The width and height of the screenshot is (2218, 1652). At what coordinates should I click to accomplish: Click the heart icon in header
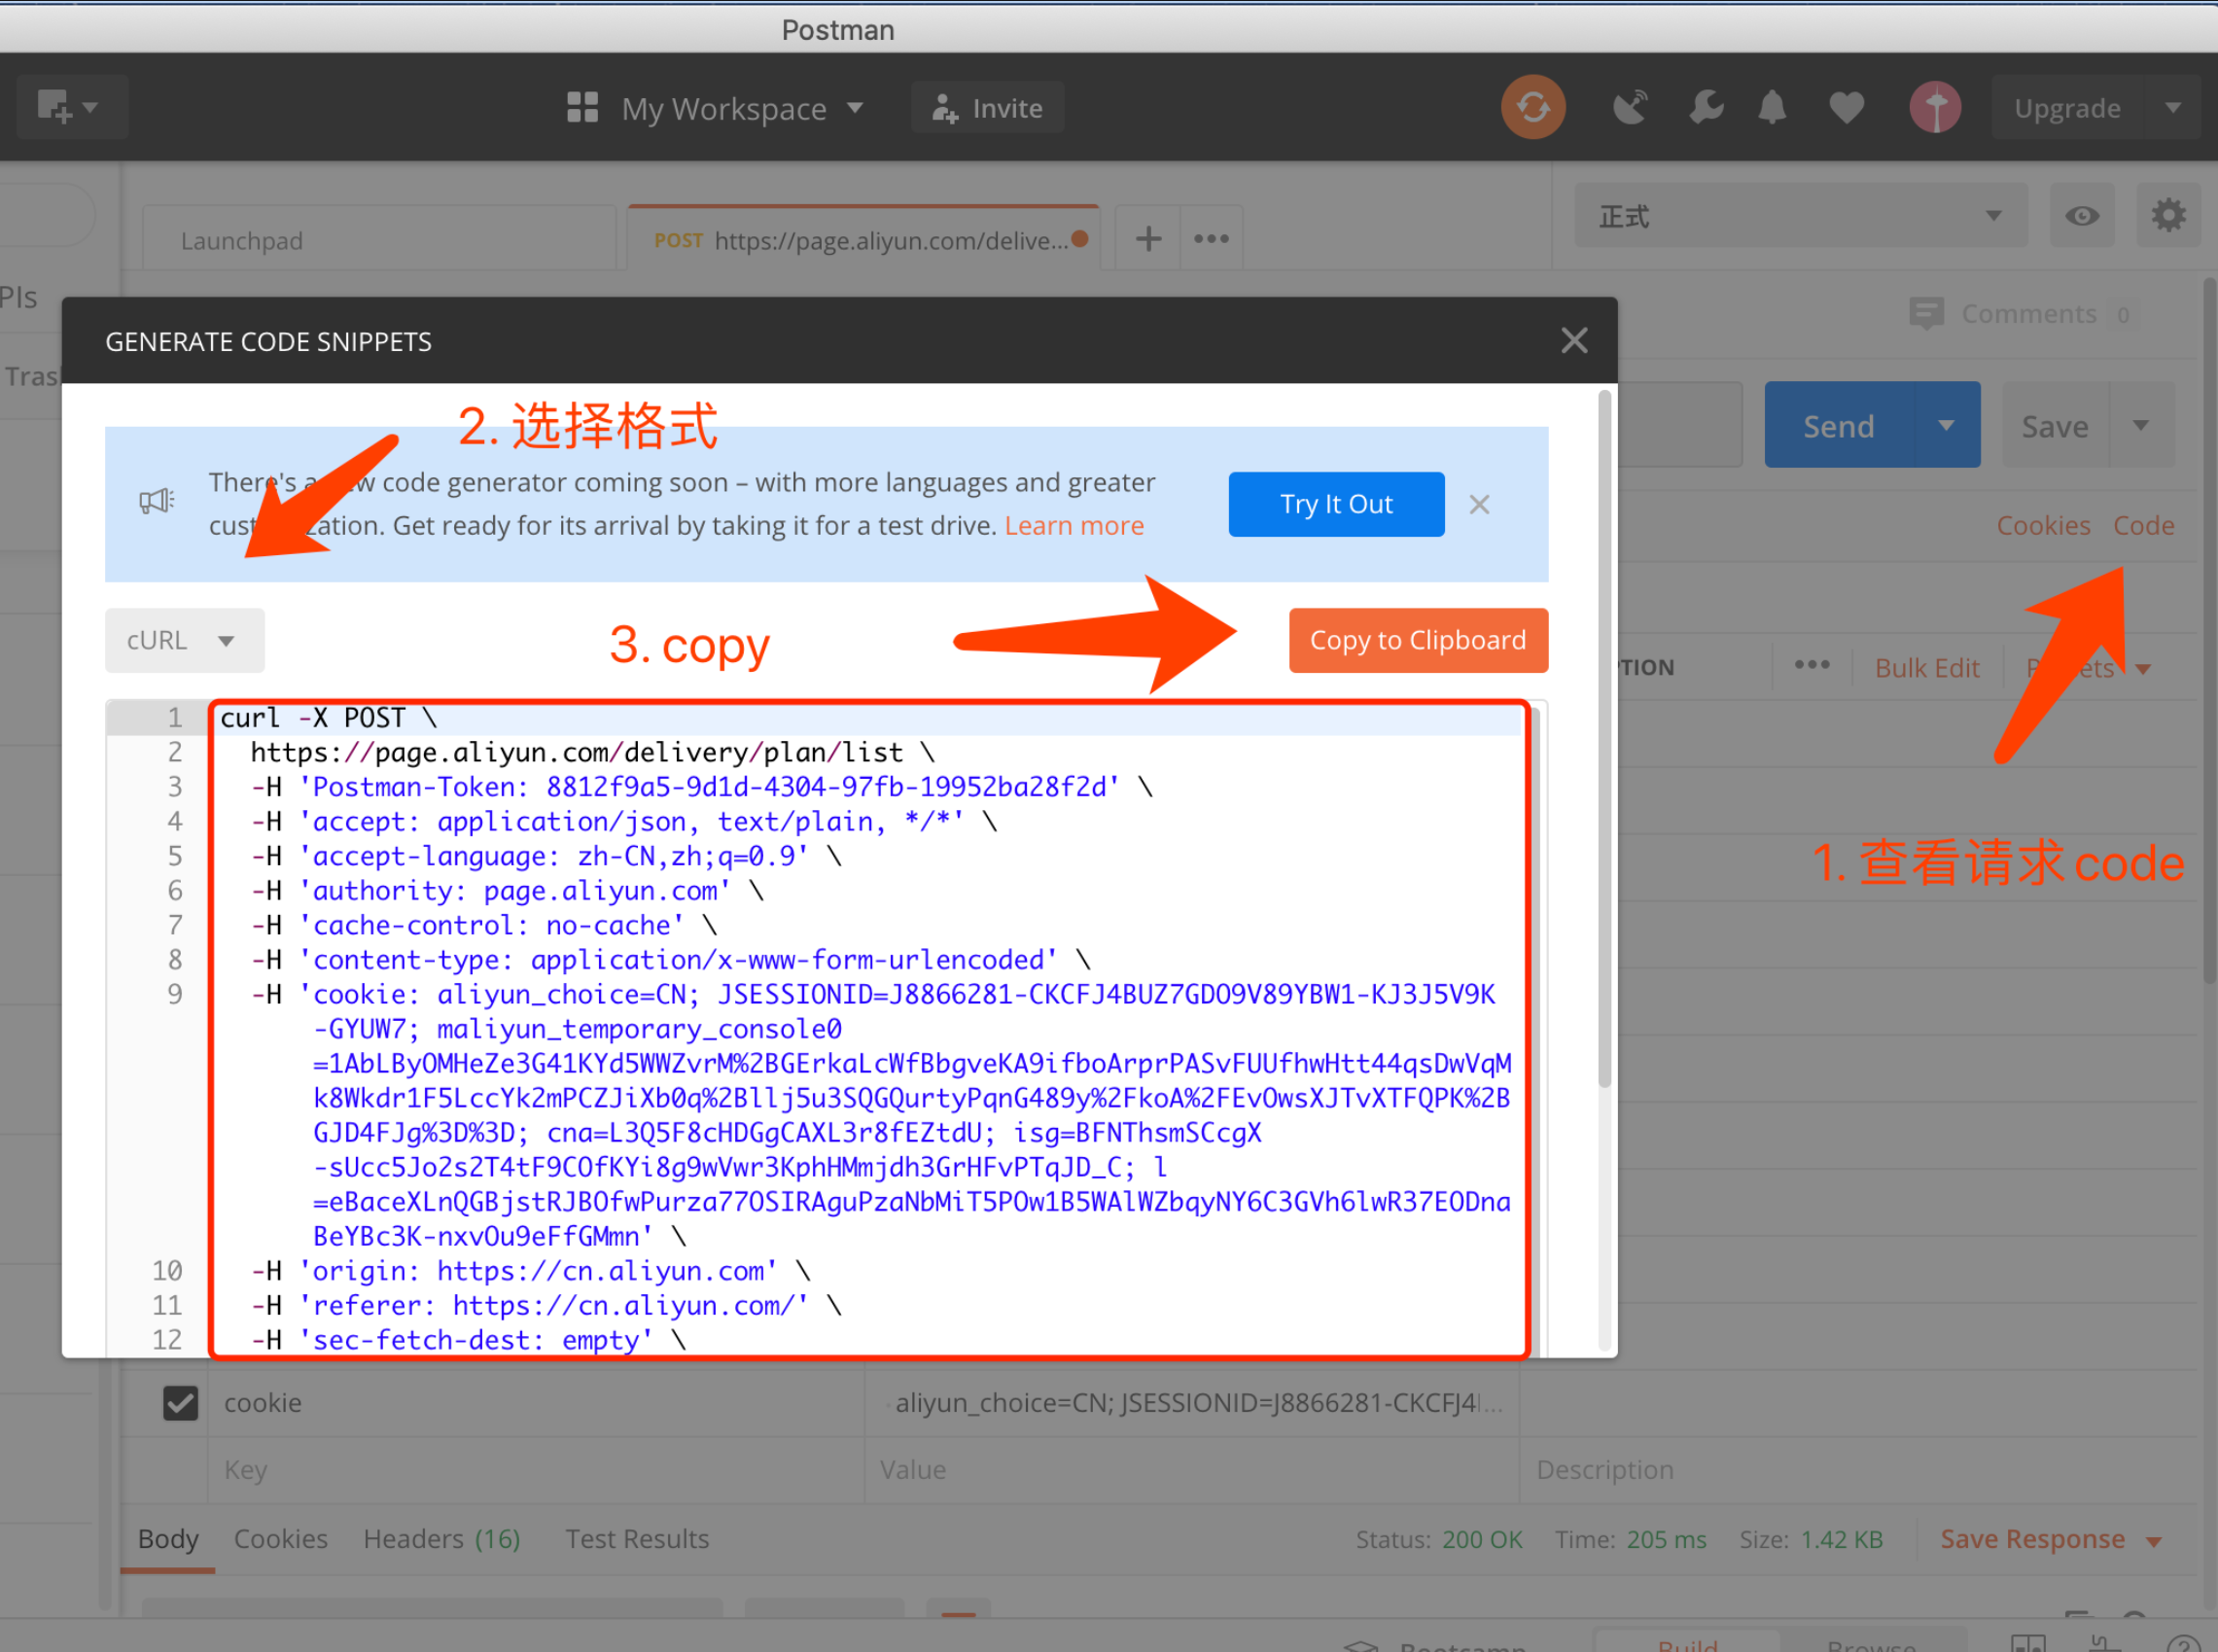1846,107
